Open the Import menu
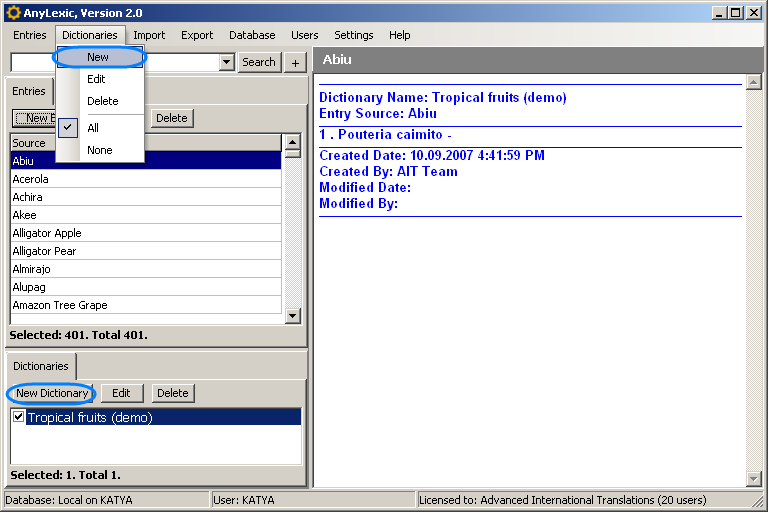This screenshot has width=768, height=512. point(149,35)
